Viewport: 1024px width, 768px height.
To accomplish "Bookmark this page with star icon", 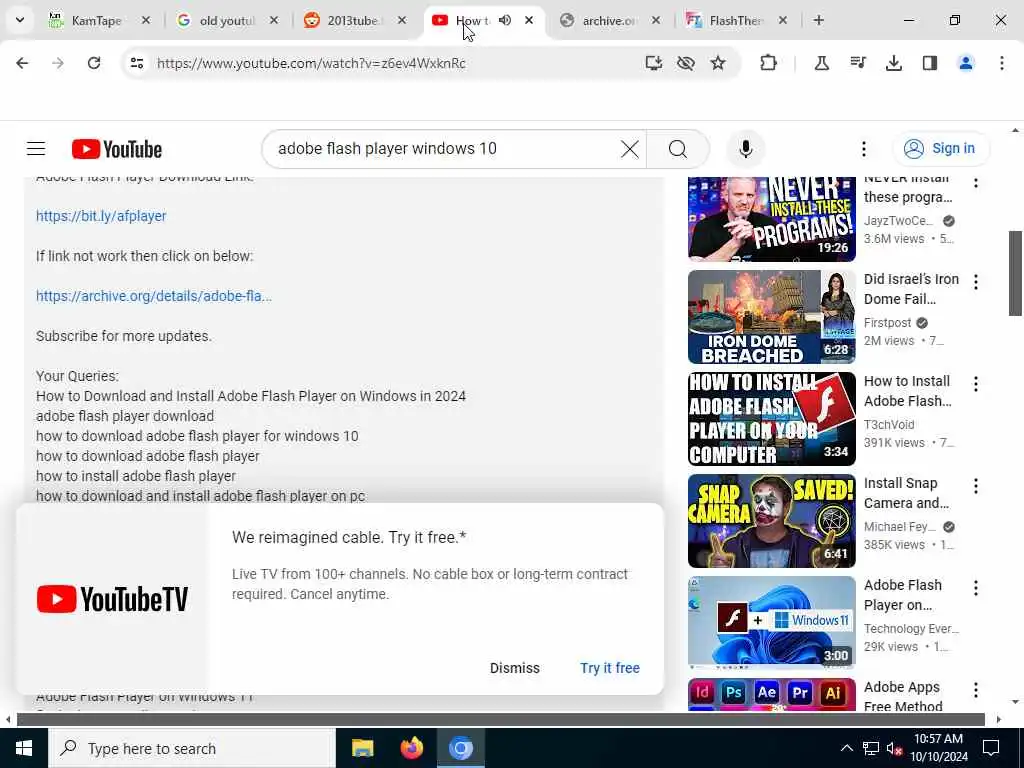I will [x=718, y=63].
